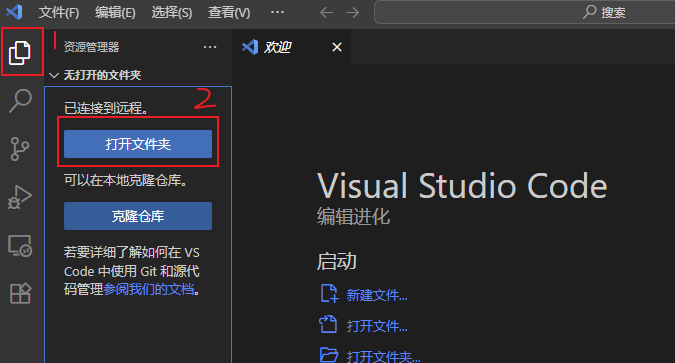The image size is (675, 363).
Task: Click the 可以在本地克隆仓库。 text
Action: tap(126, 180)
